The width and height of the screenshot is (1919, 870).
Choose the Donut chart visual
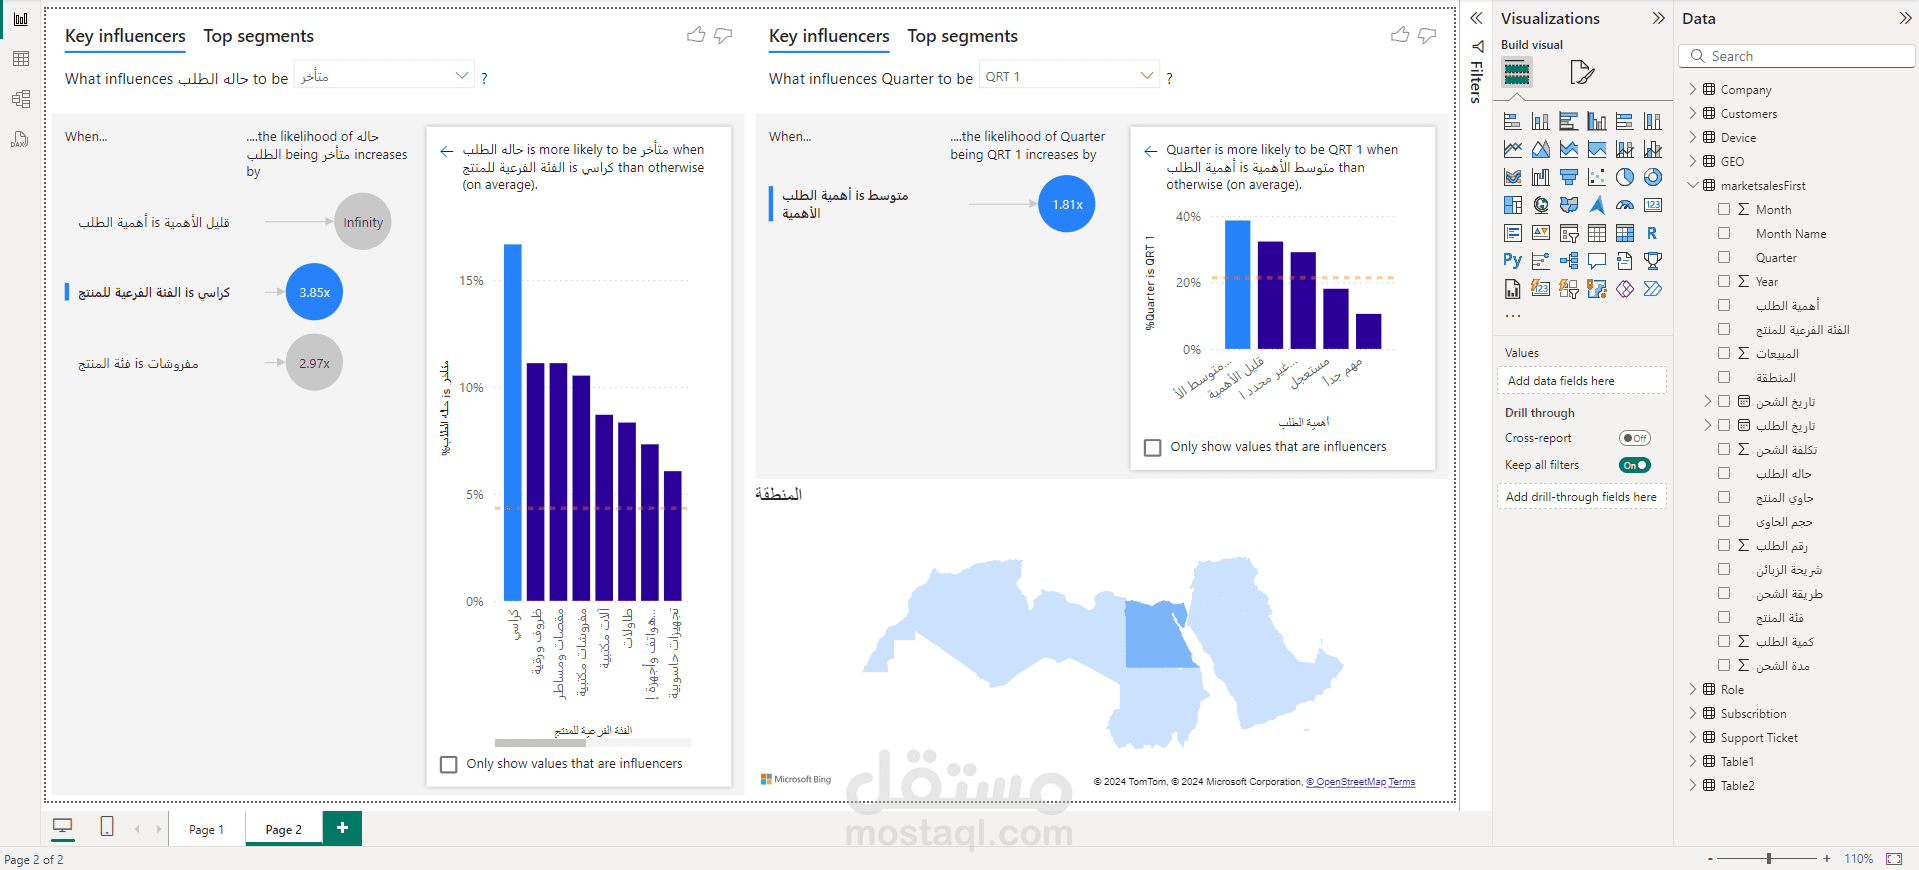[1653, 177]
